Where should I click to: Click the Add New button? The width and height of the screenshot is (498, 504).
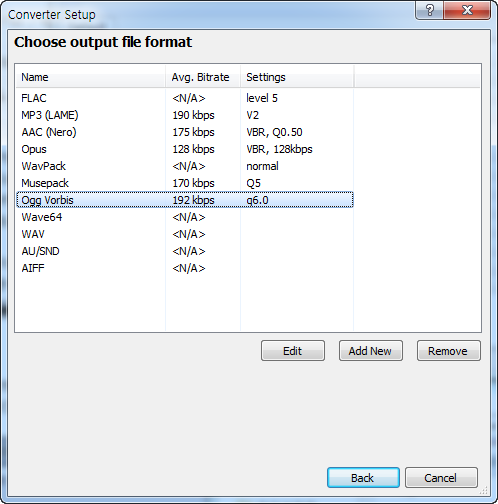pos(371,351)
